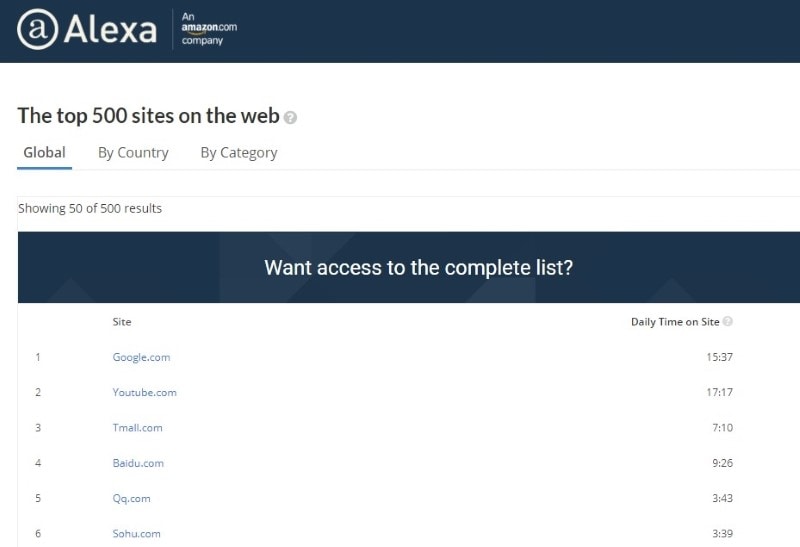This screenshot has height=547, width=800.
Task: Select the Sohu.com site link
Action: tap(136, 534)
